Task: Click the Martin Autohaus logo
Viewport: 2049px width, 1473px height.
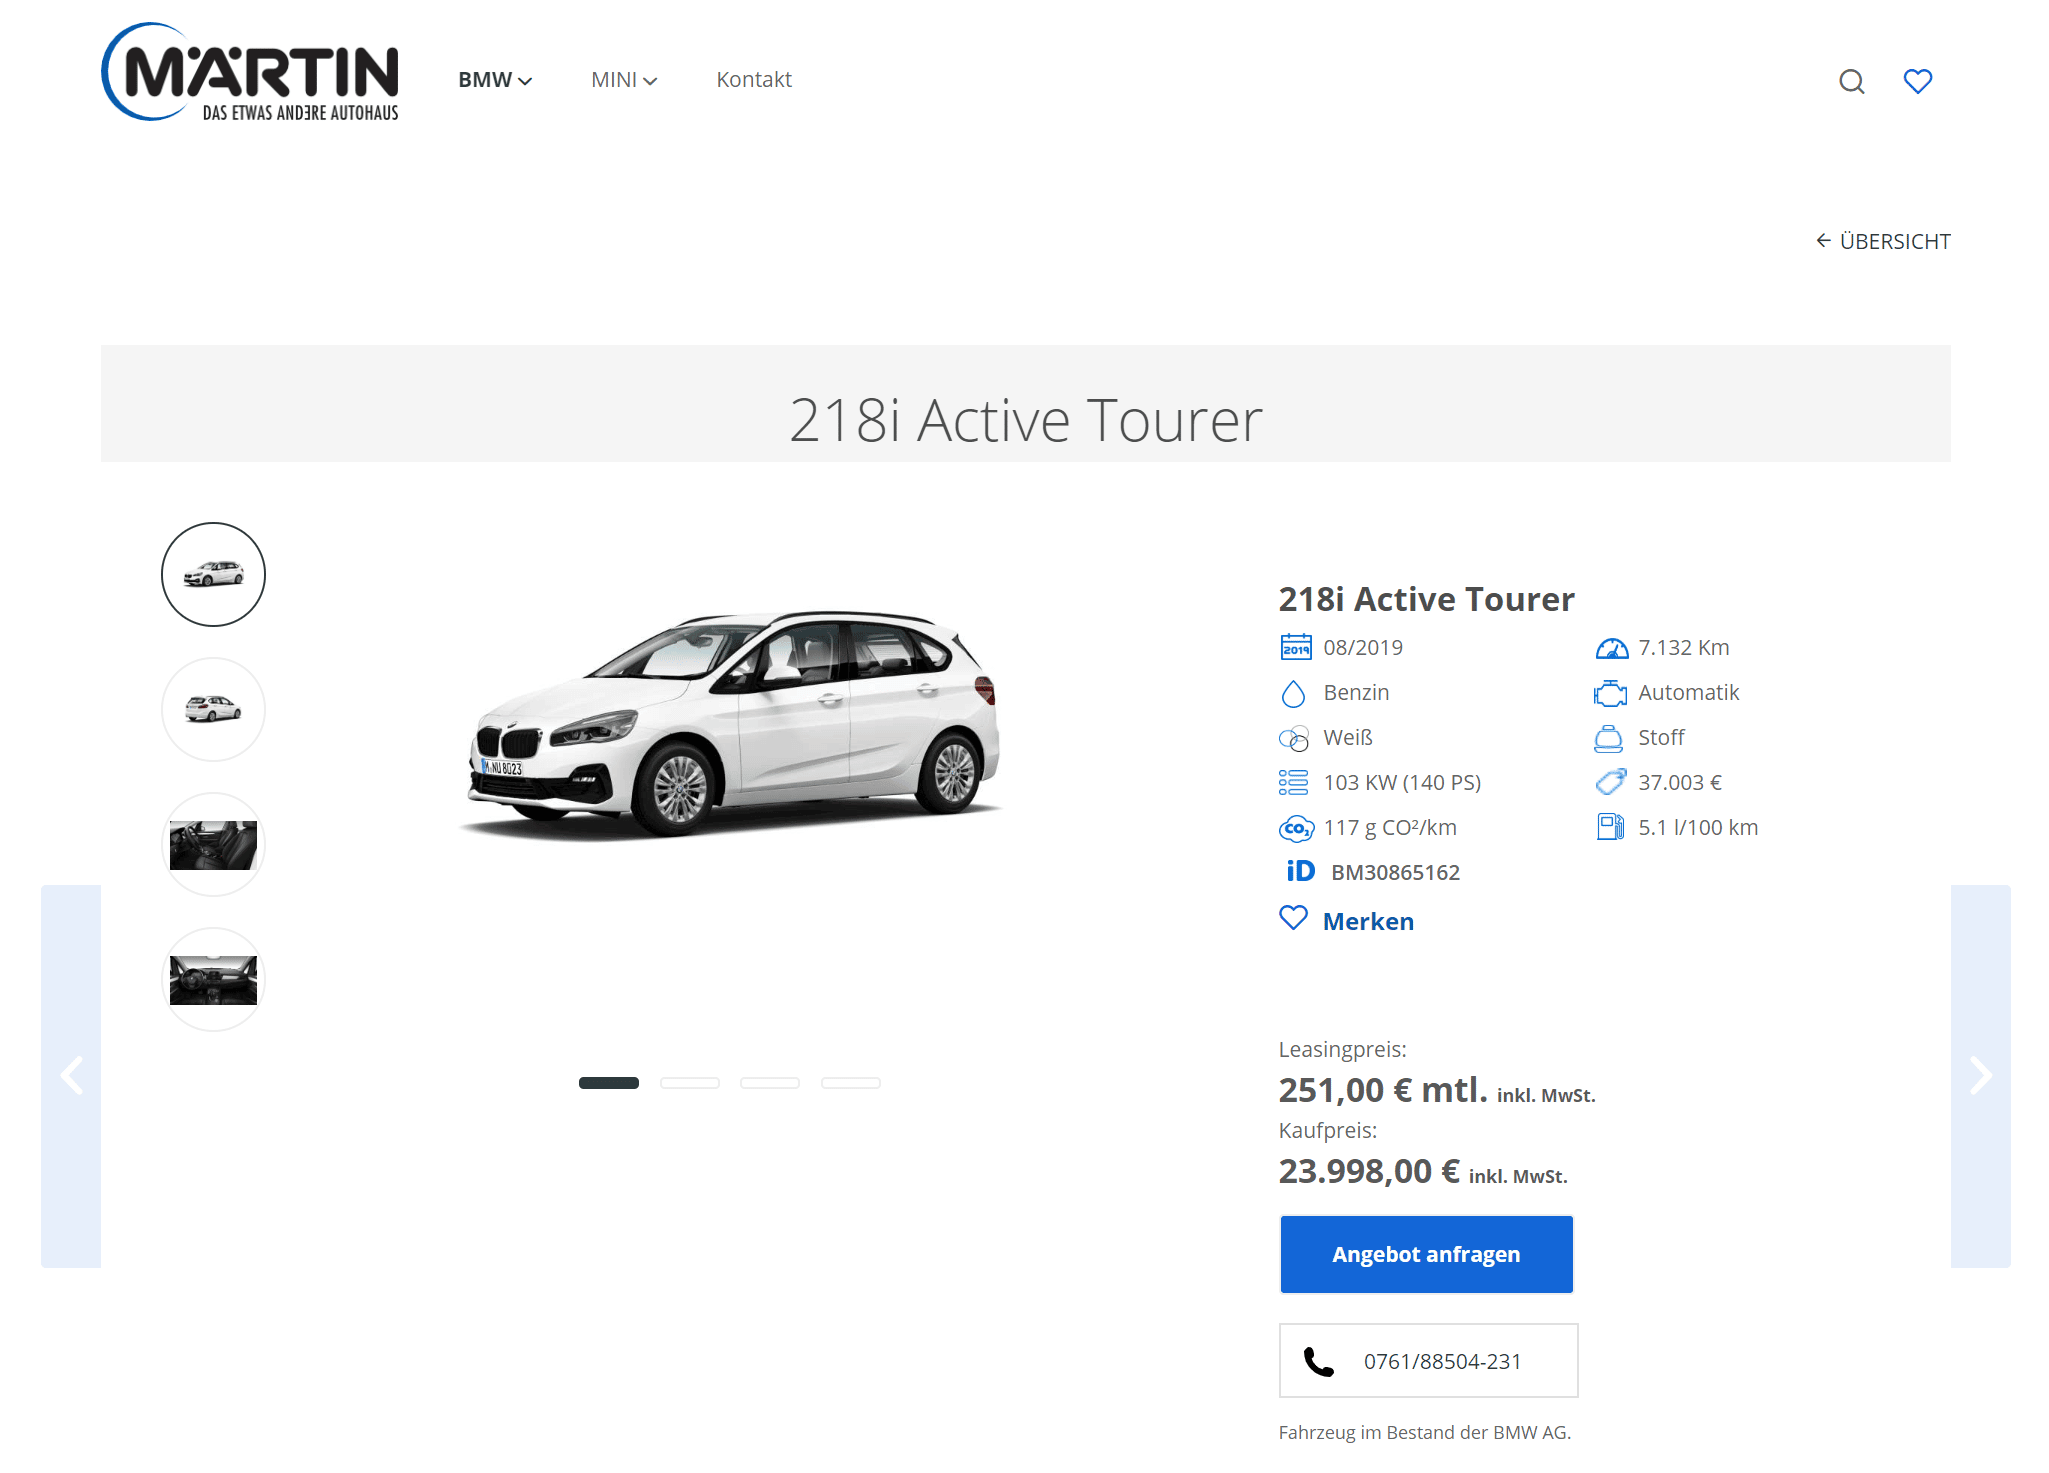Action: point(250,72)
